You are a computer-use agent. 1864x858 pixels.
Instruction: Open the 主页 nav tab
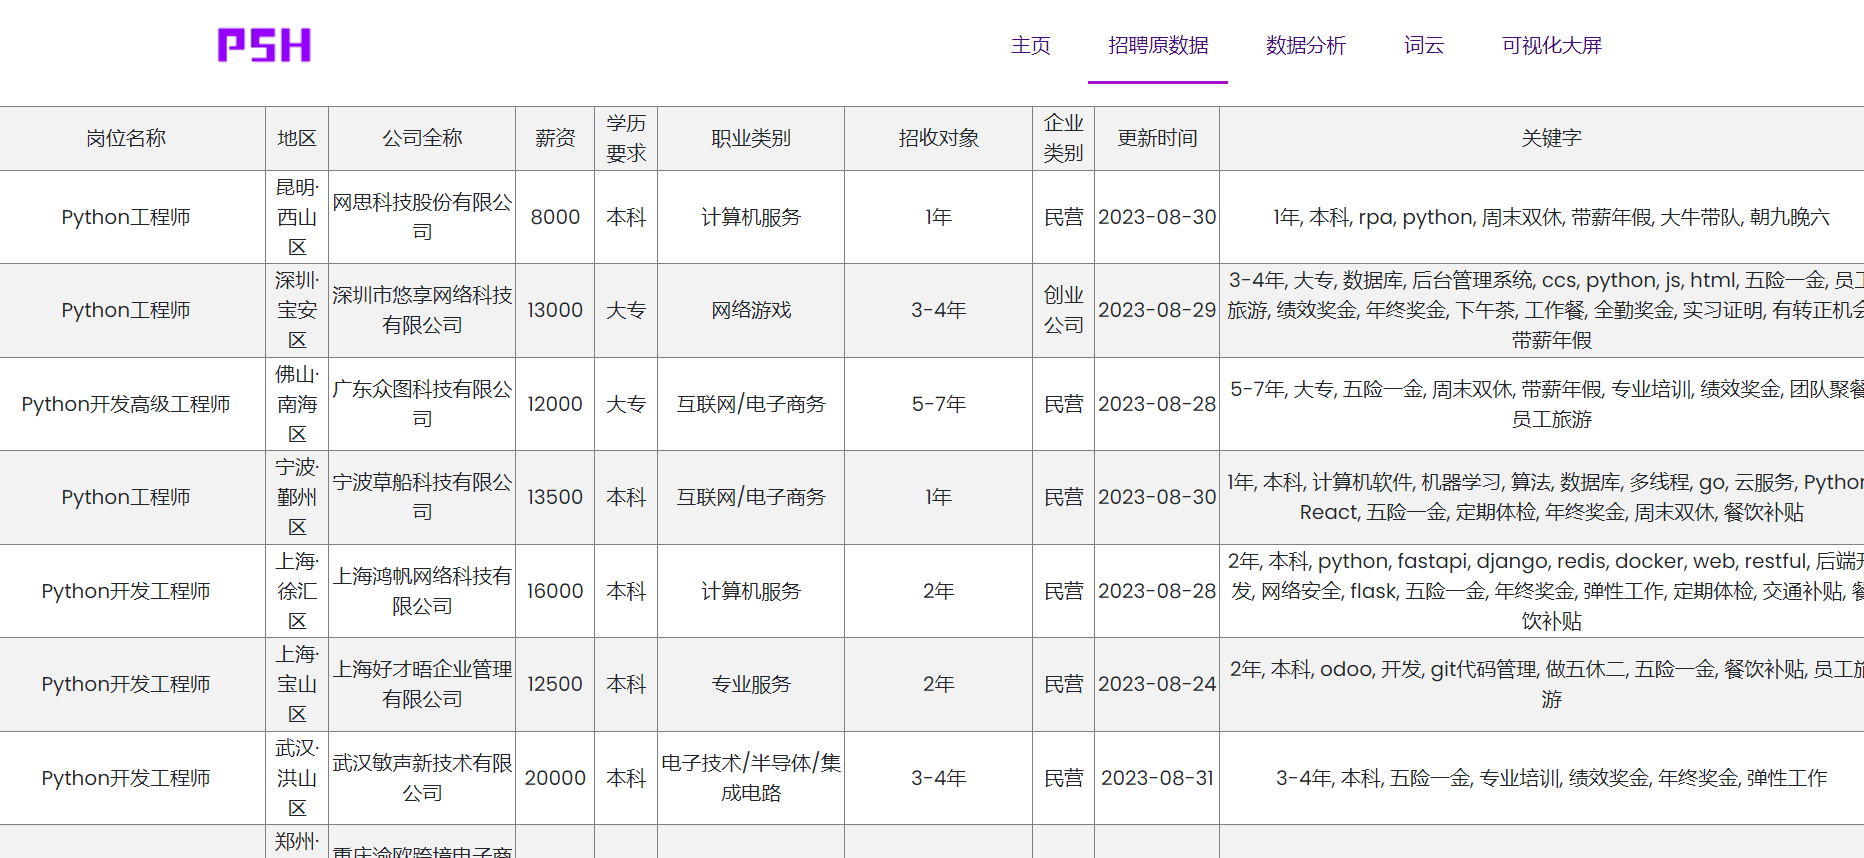pyautogui.click(x=1030, y=45)
